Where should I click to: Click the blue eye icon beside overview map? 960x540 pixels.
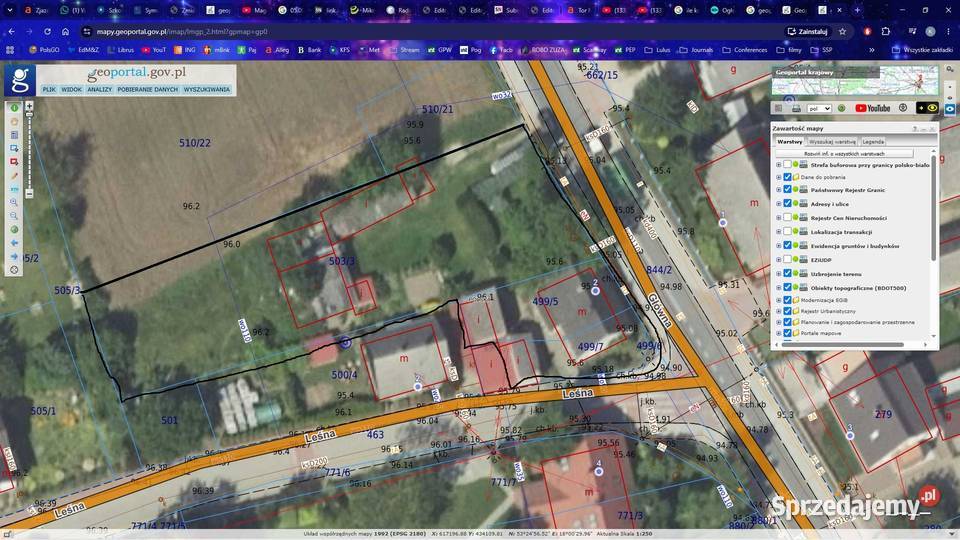coord(950,109)
